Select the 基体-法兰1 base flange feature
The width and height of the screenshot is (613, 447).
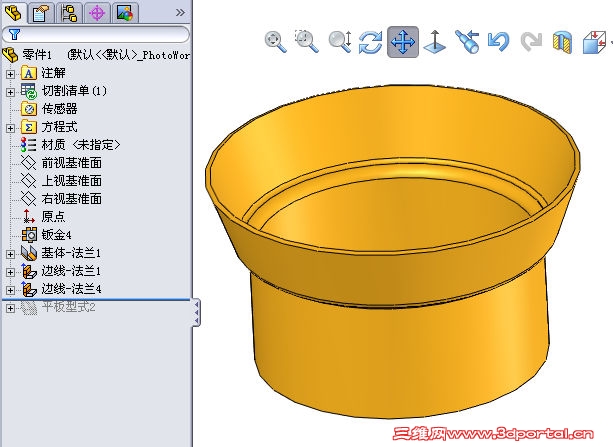point(71,253)
